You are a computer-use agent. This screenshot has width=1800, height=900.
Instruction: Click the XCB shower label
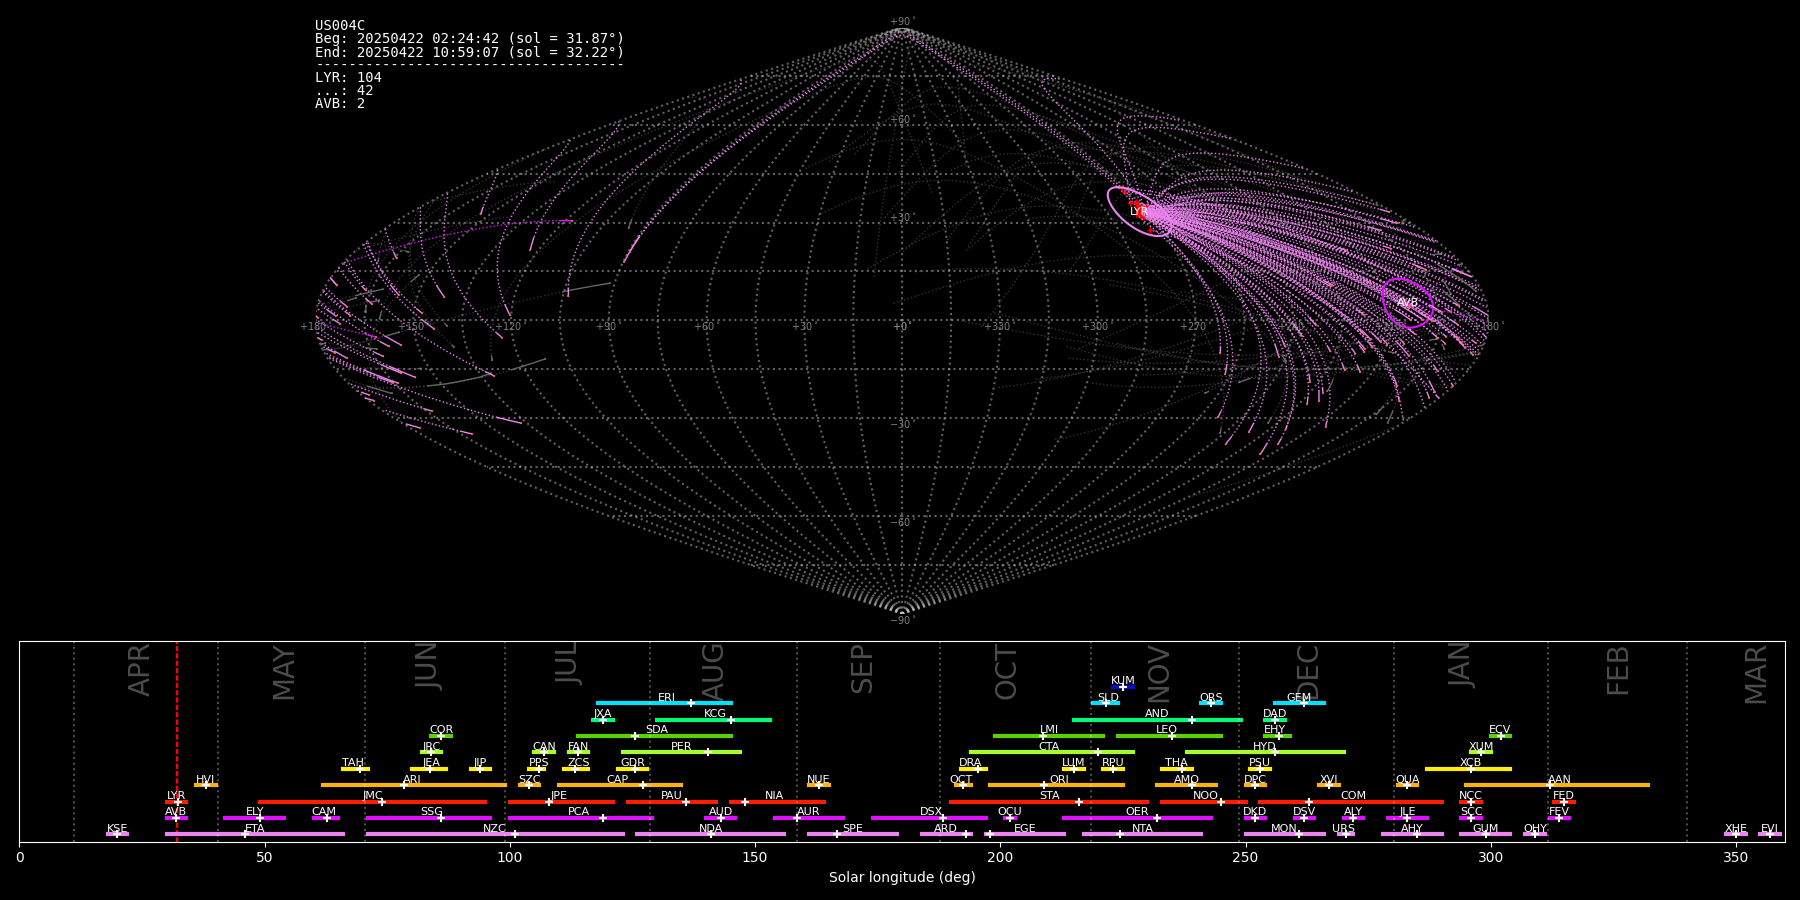pyautogui.click(x=1470, y=763)
